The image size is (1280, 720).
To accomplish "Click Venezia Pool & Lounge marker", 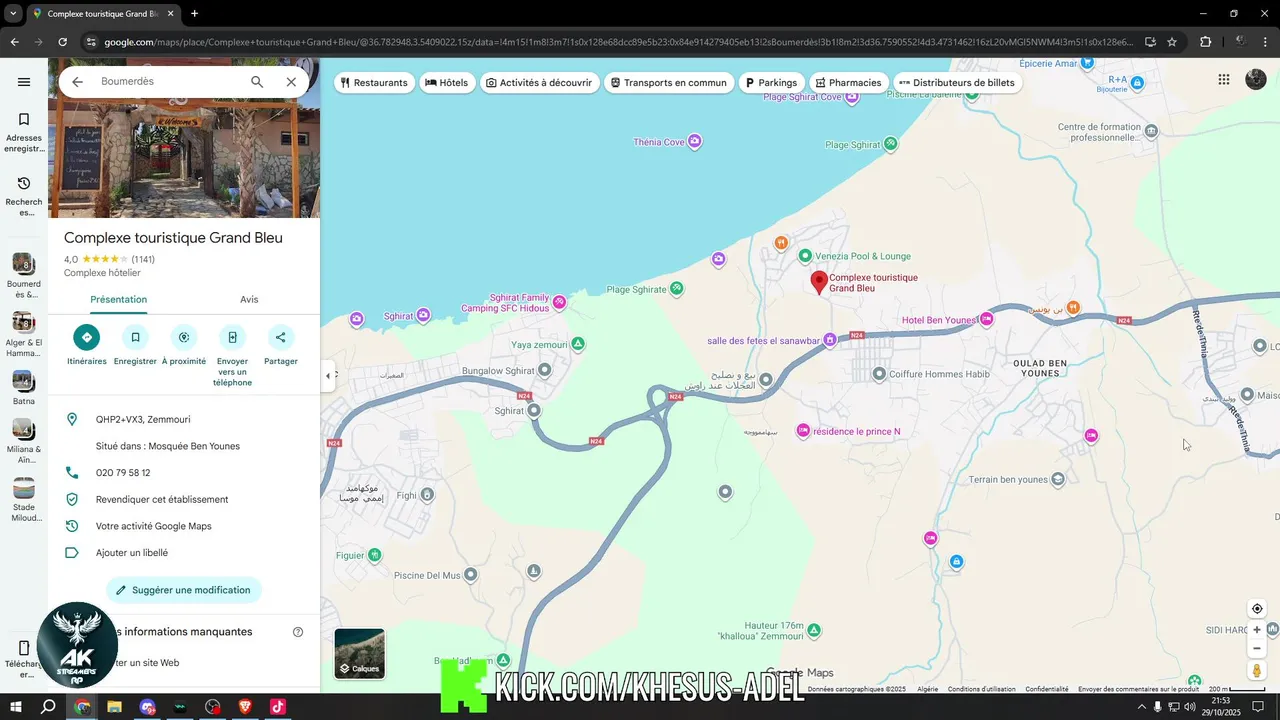I will [807, 256].
